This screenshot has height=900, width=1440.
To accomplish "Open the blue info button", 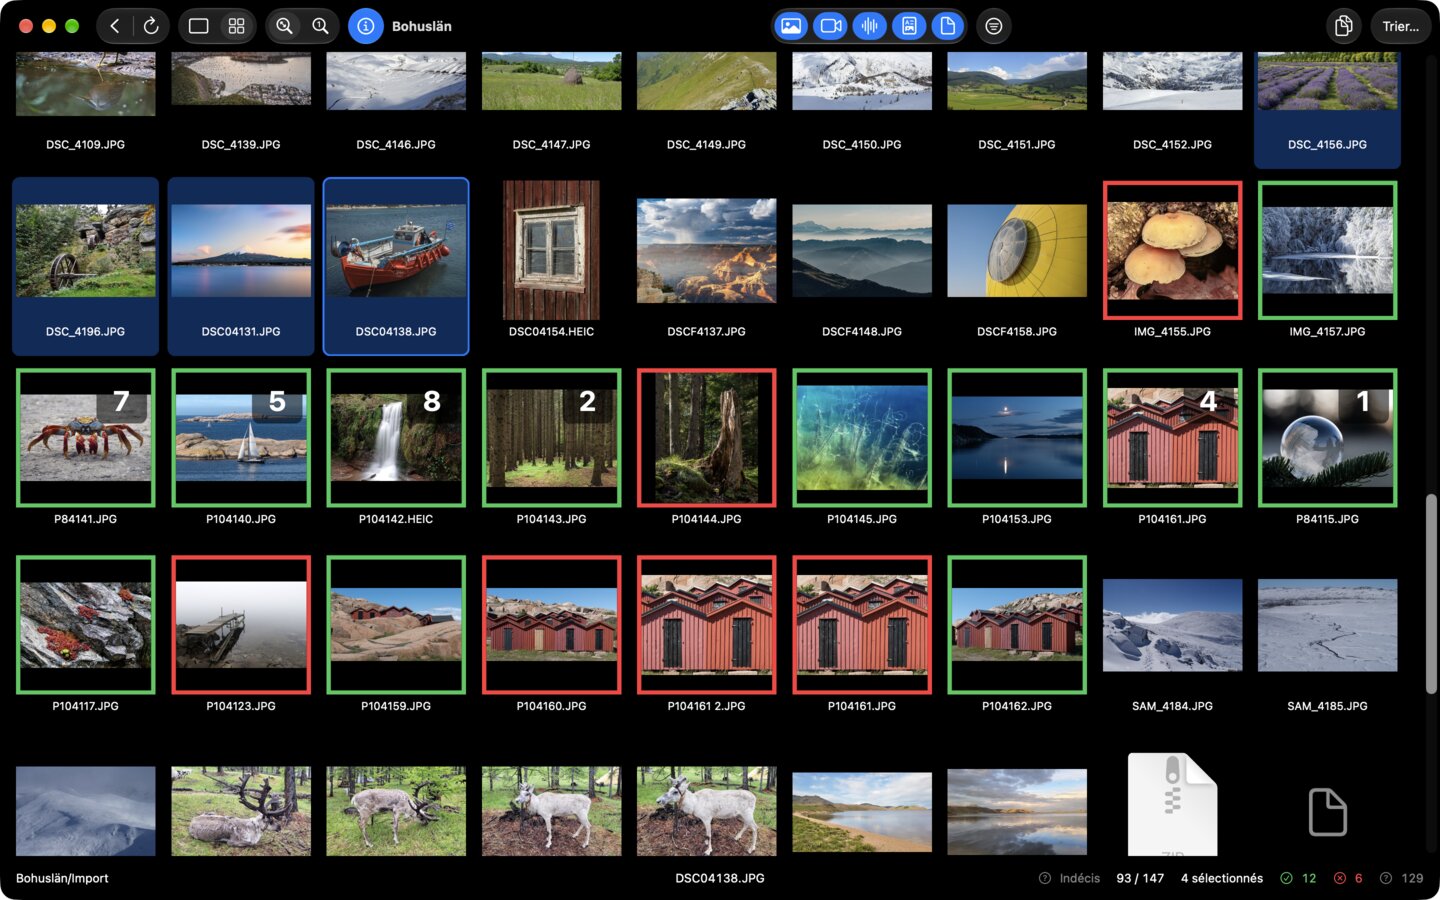I will tap(366, 26).
